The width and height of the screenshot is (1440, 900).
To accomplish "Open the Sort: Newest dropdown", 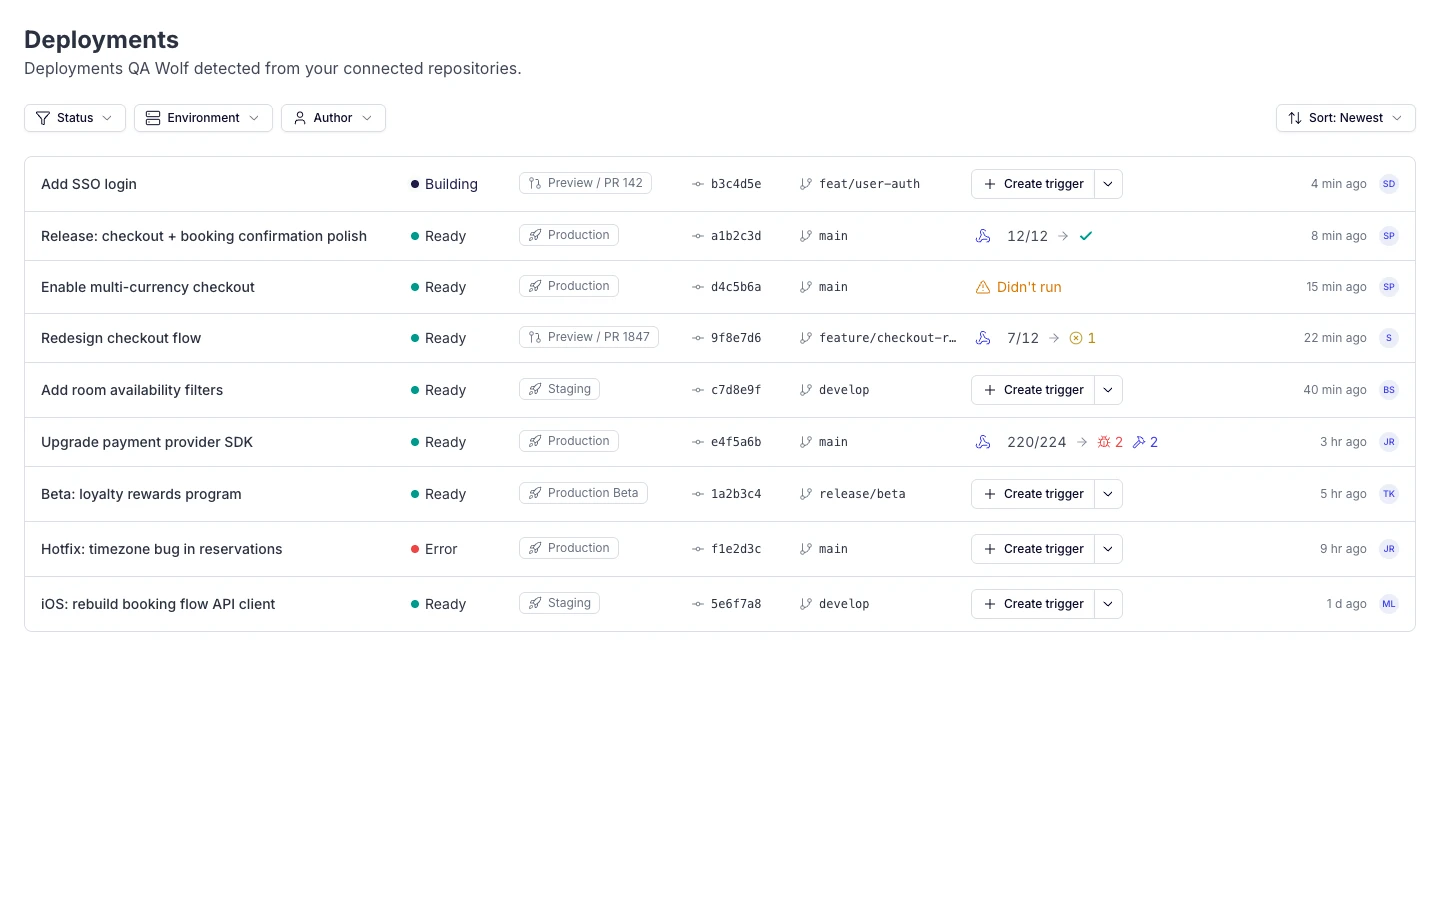I will coord(1345,118).
